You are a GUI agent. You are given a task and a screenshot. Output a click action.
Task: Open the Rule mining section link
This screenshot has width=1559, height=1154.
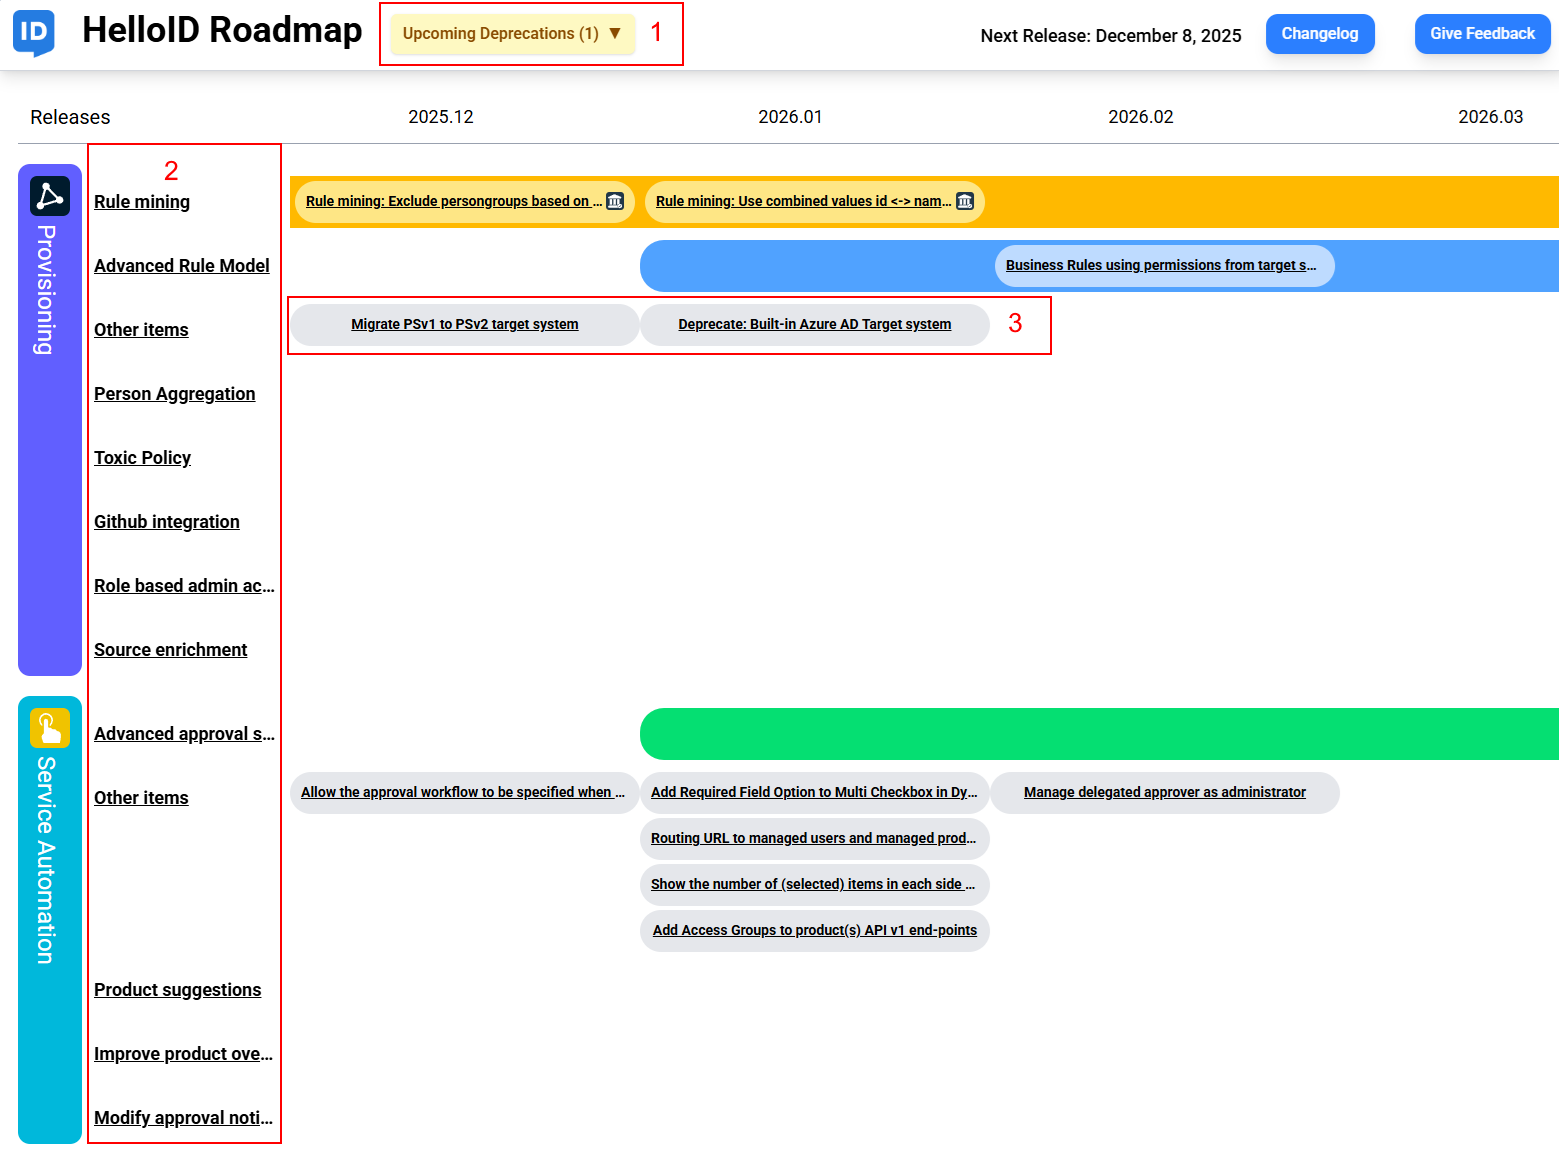(141, 201)
